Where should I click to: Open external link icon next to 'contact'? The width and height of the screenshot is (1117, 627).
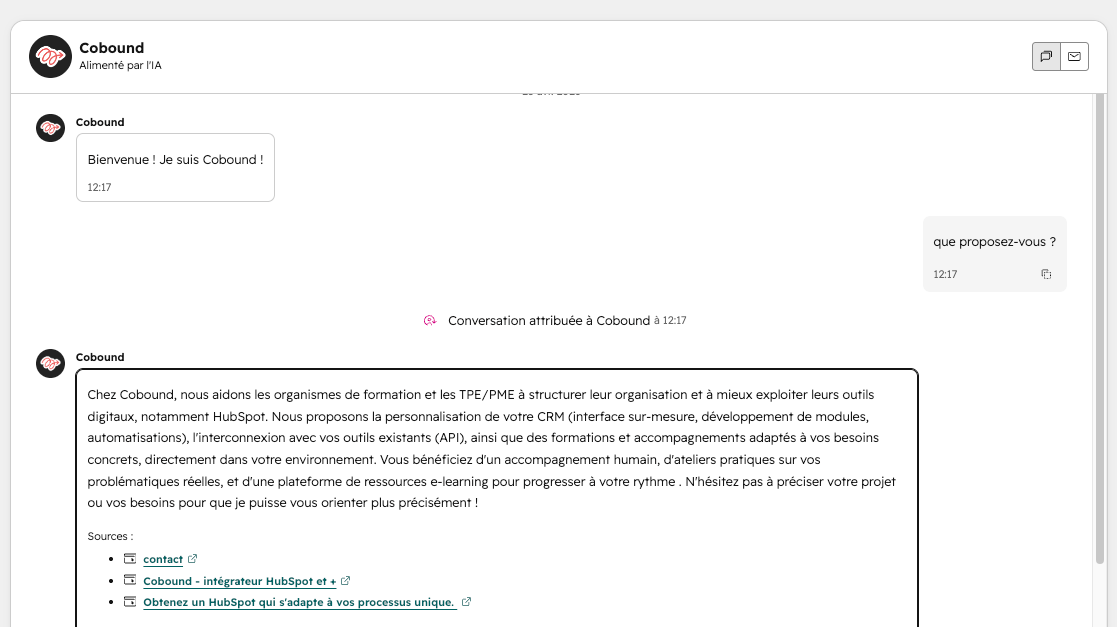[193, 559]
